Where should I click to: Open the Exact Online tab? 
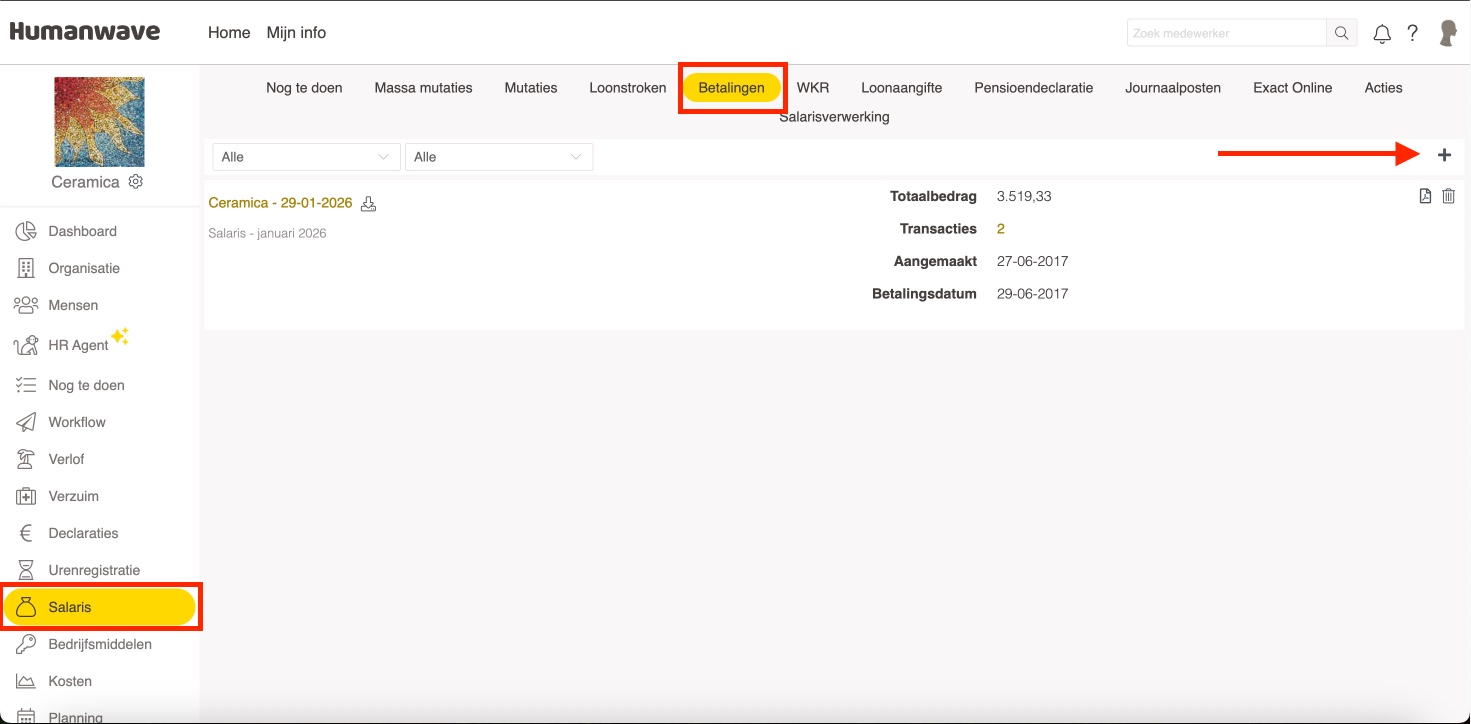click(1293, 88)
